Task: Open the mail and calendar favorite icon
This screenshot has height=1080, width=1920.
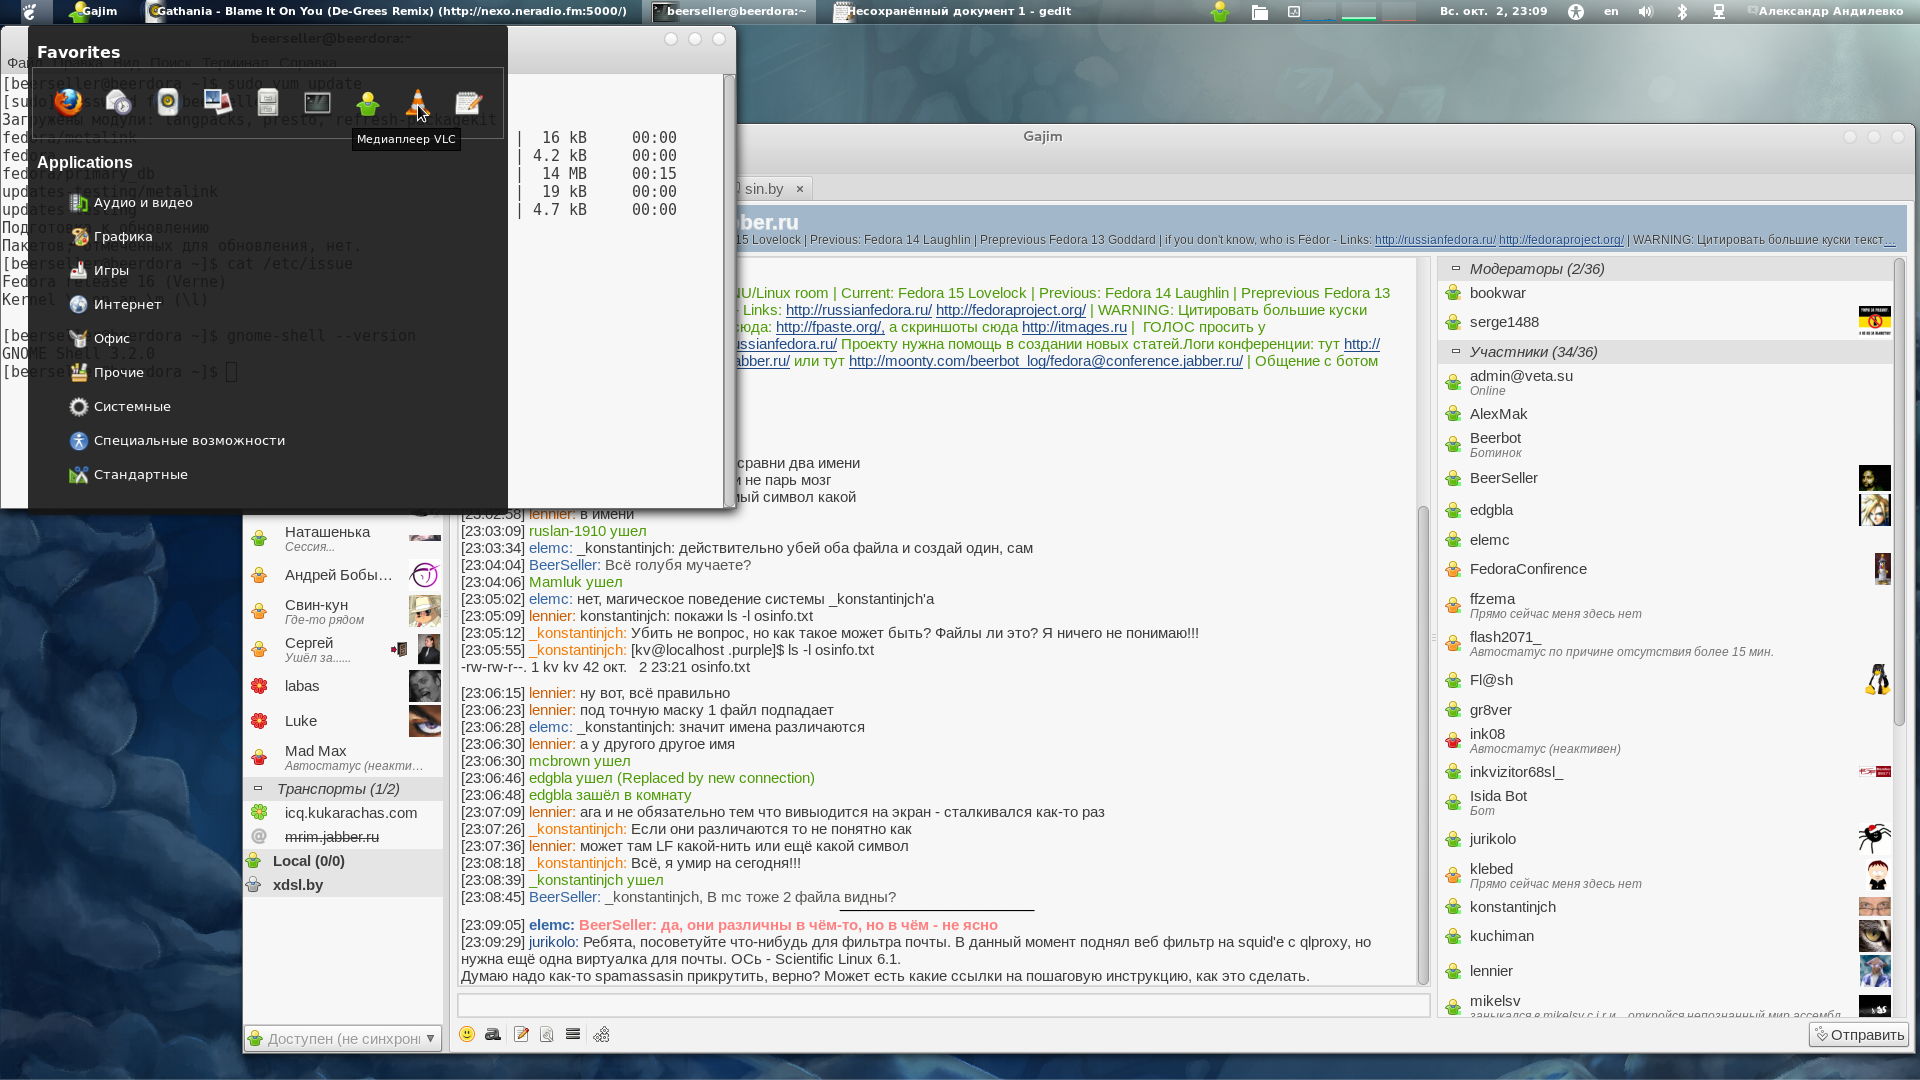Action: click(118, 102)
